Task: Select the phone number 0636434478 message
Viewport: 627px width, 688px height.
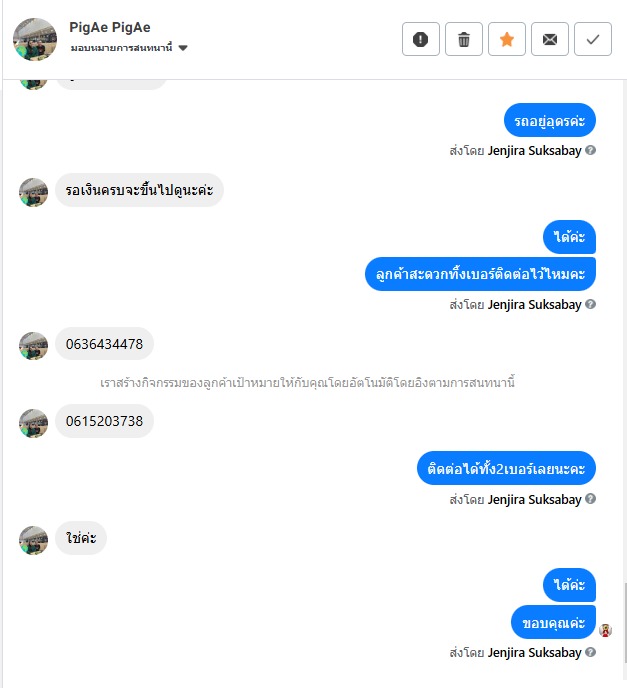Action: click(104, 344)
